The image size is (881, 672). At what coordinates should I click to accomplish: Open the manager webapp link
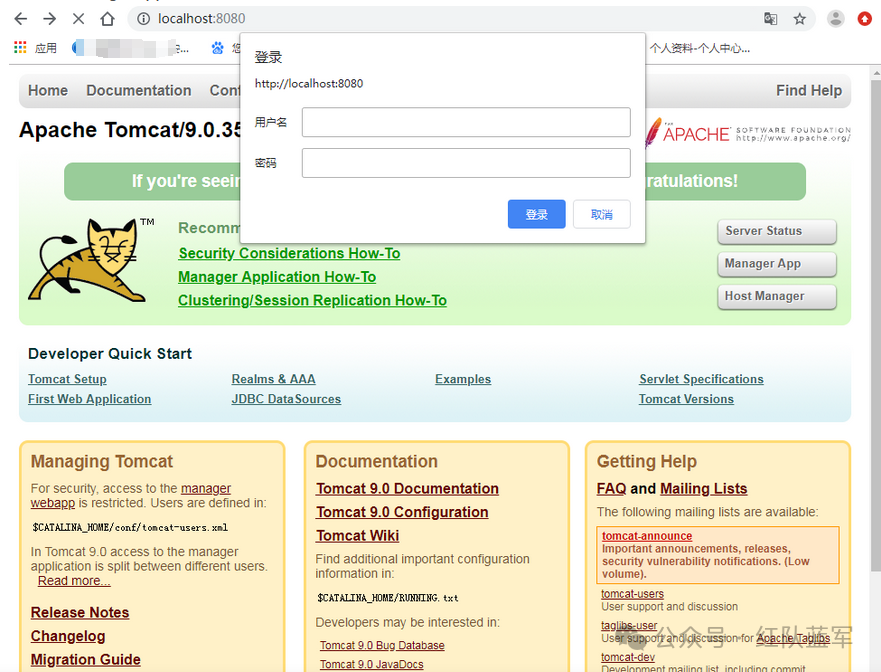pos(206,488)
